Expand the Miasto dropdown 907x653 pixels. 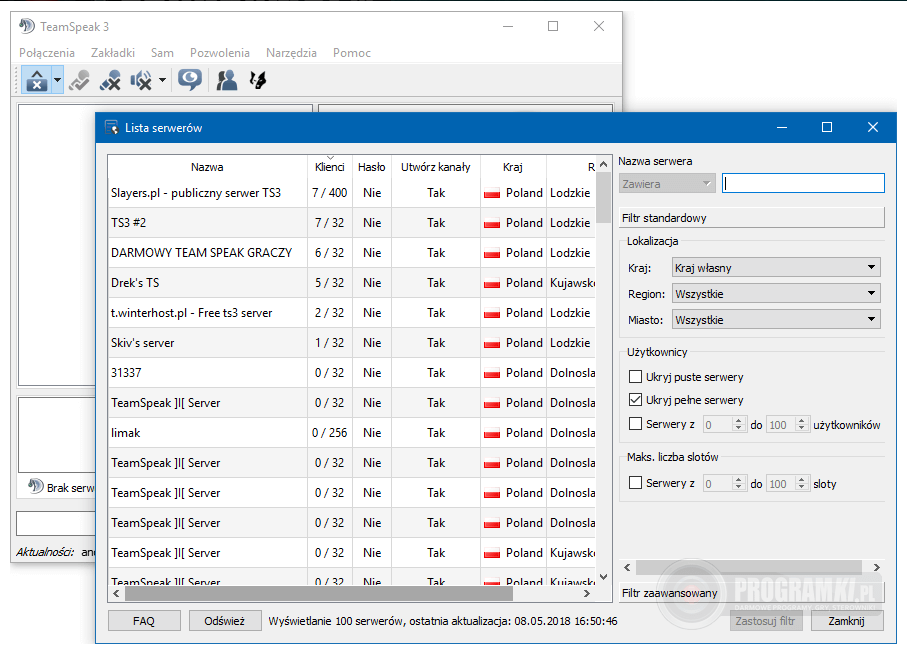pyautogui.click(x=776, y=320)
